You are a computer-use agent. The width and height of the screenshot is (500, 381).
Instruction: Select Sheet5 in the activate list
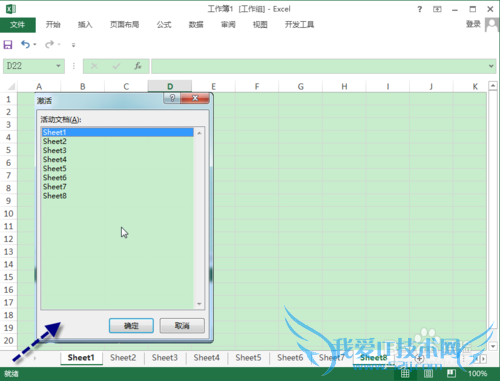[x=117, y=168]
